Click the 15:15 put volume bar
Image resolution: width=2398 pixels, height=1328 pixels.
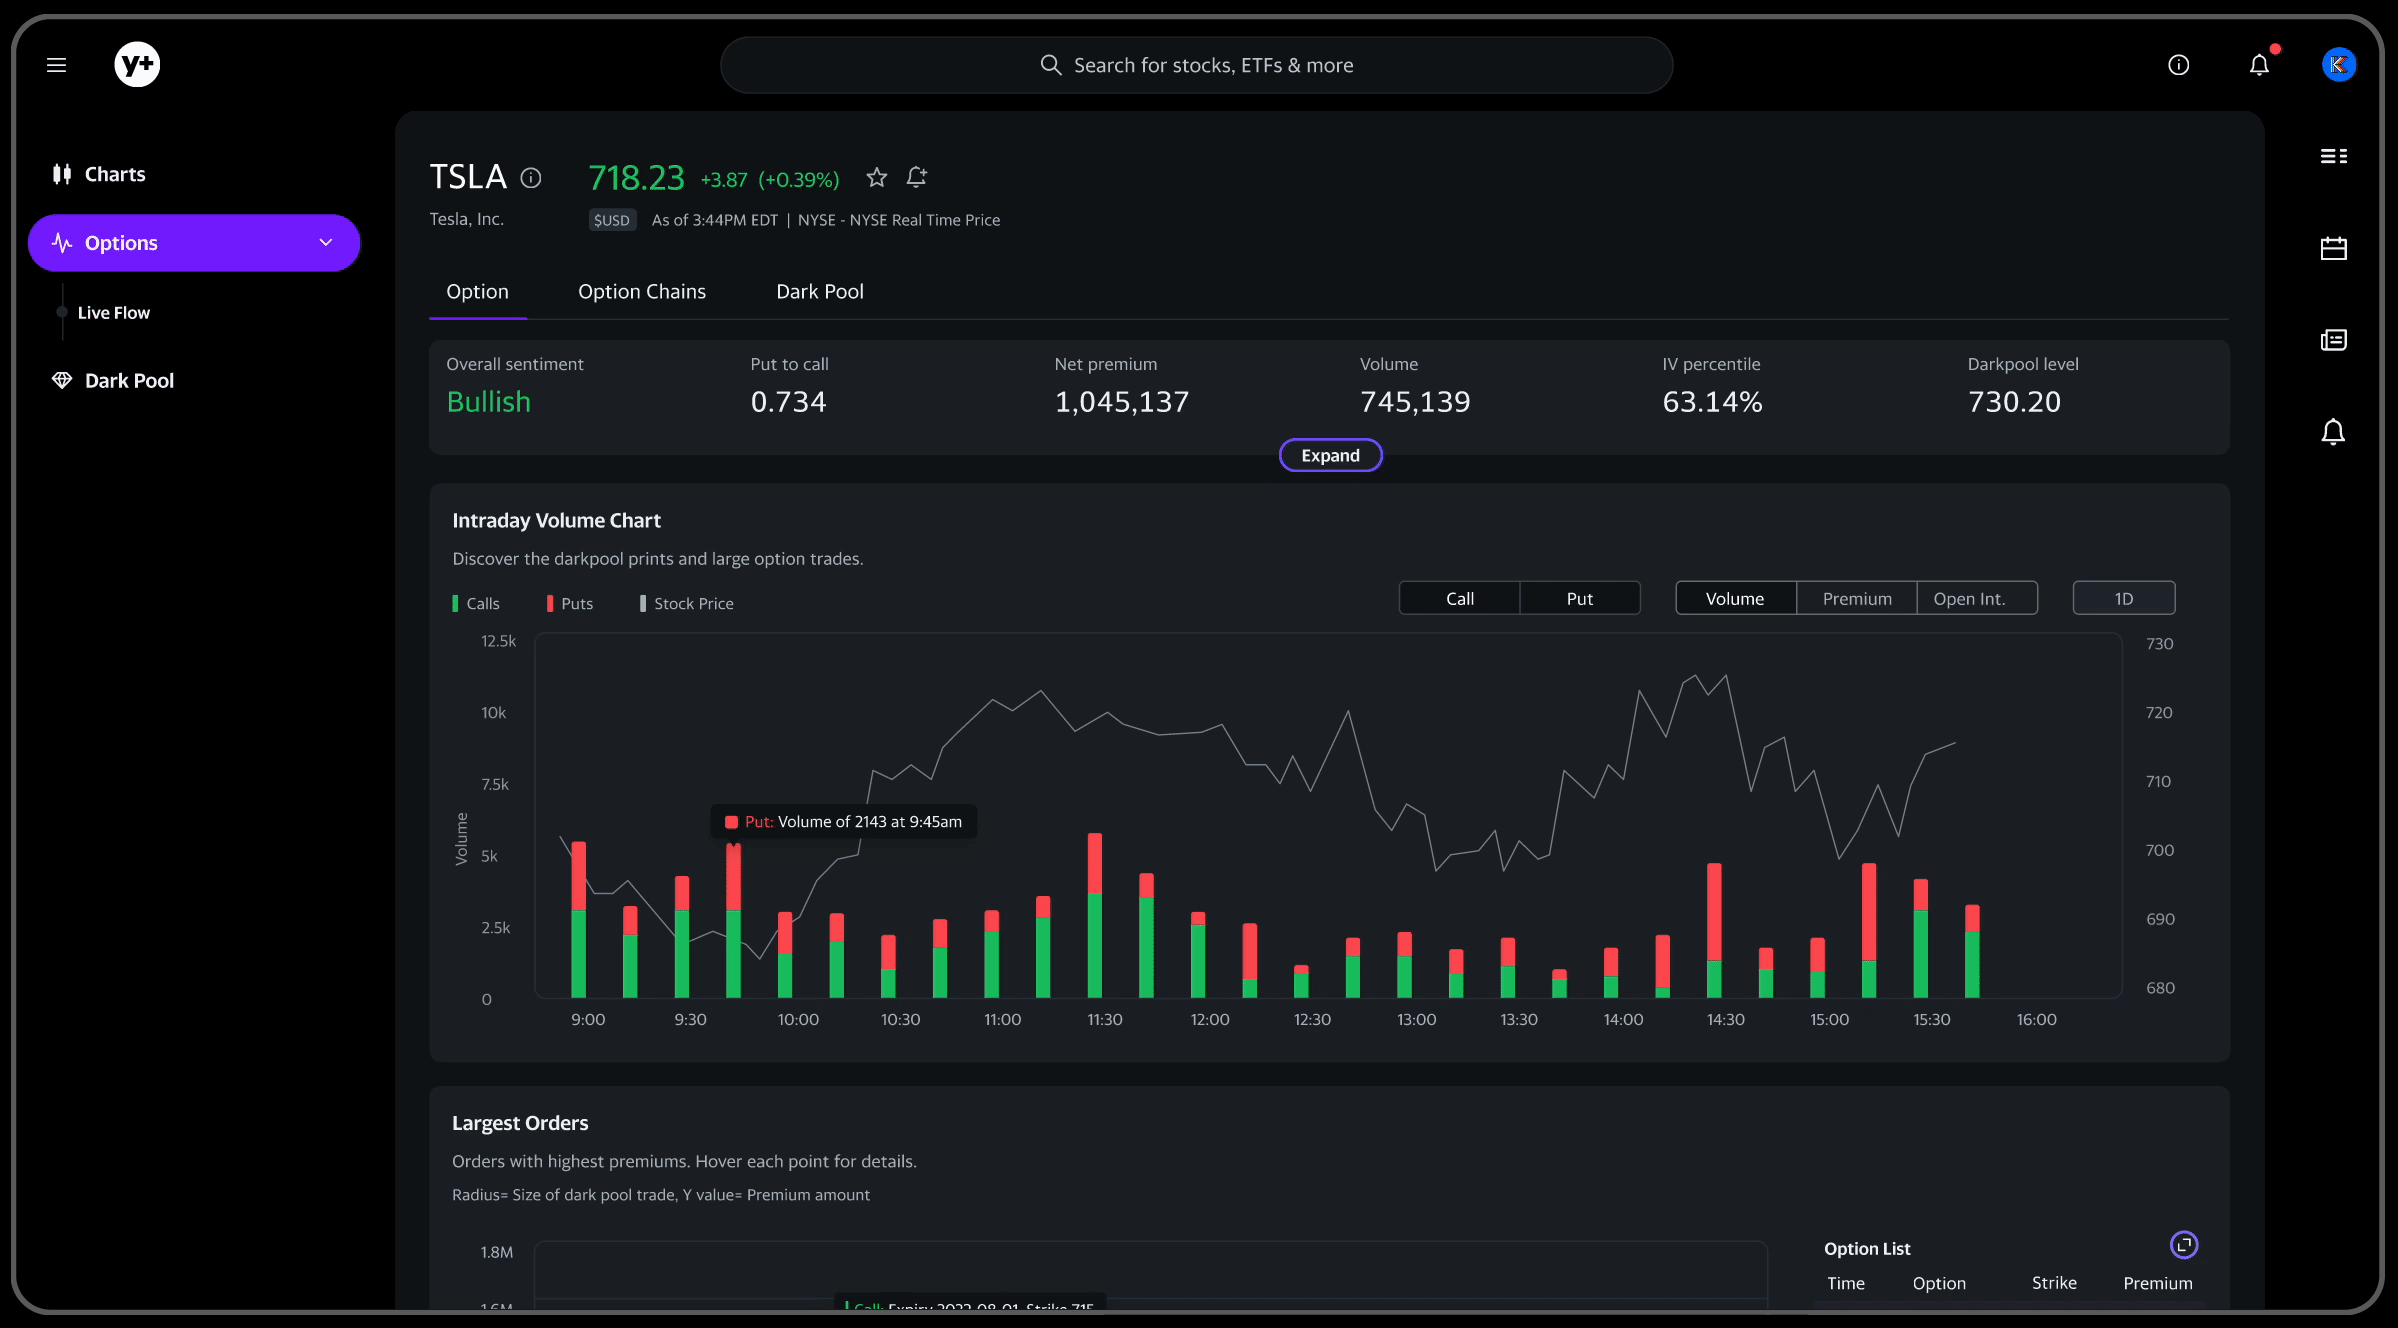point(1869,912)
